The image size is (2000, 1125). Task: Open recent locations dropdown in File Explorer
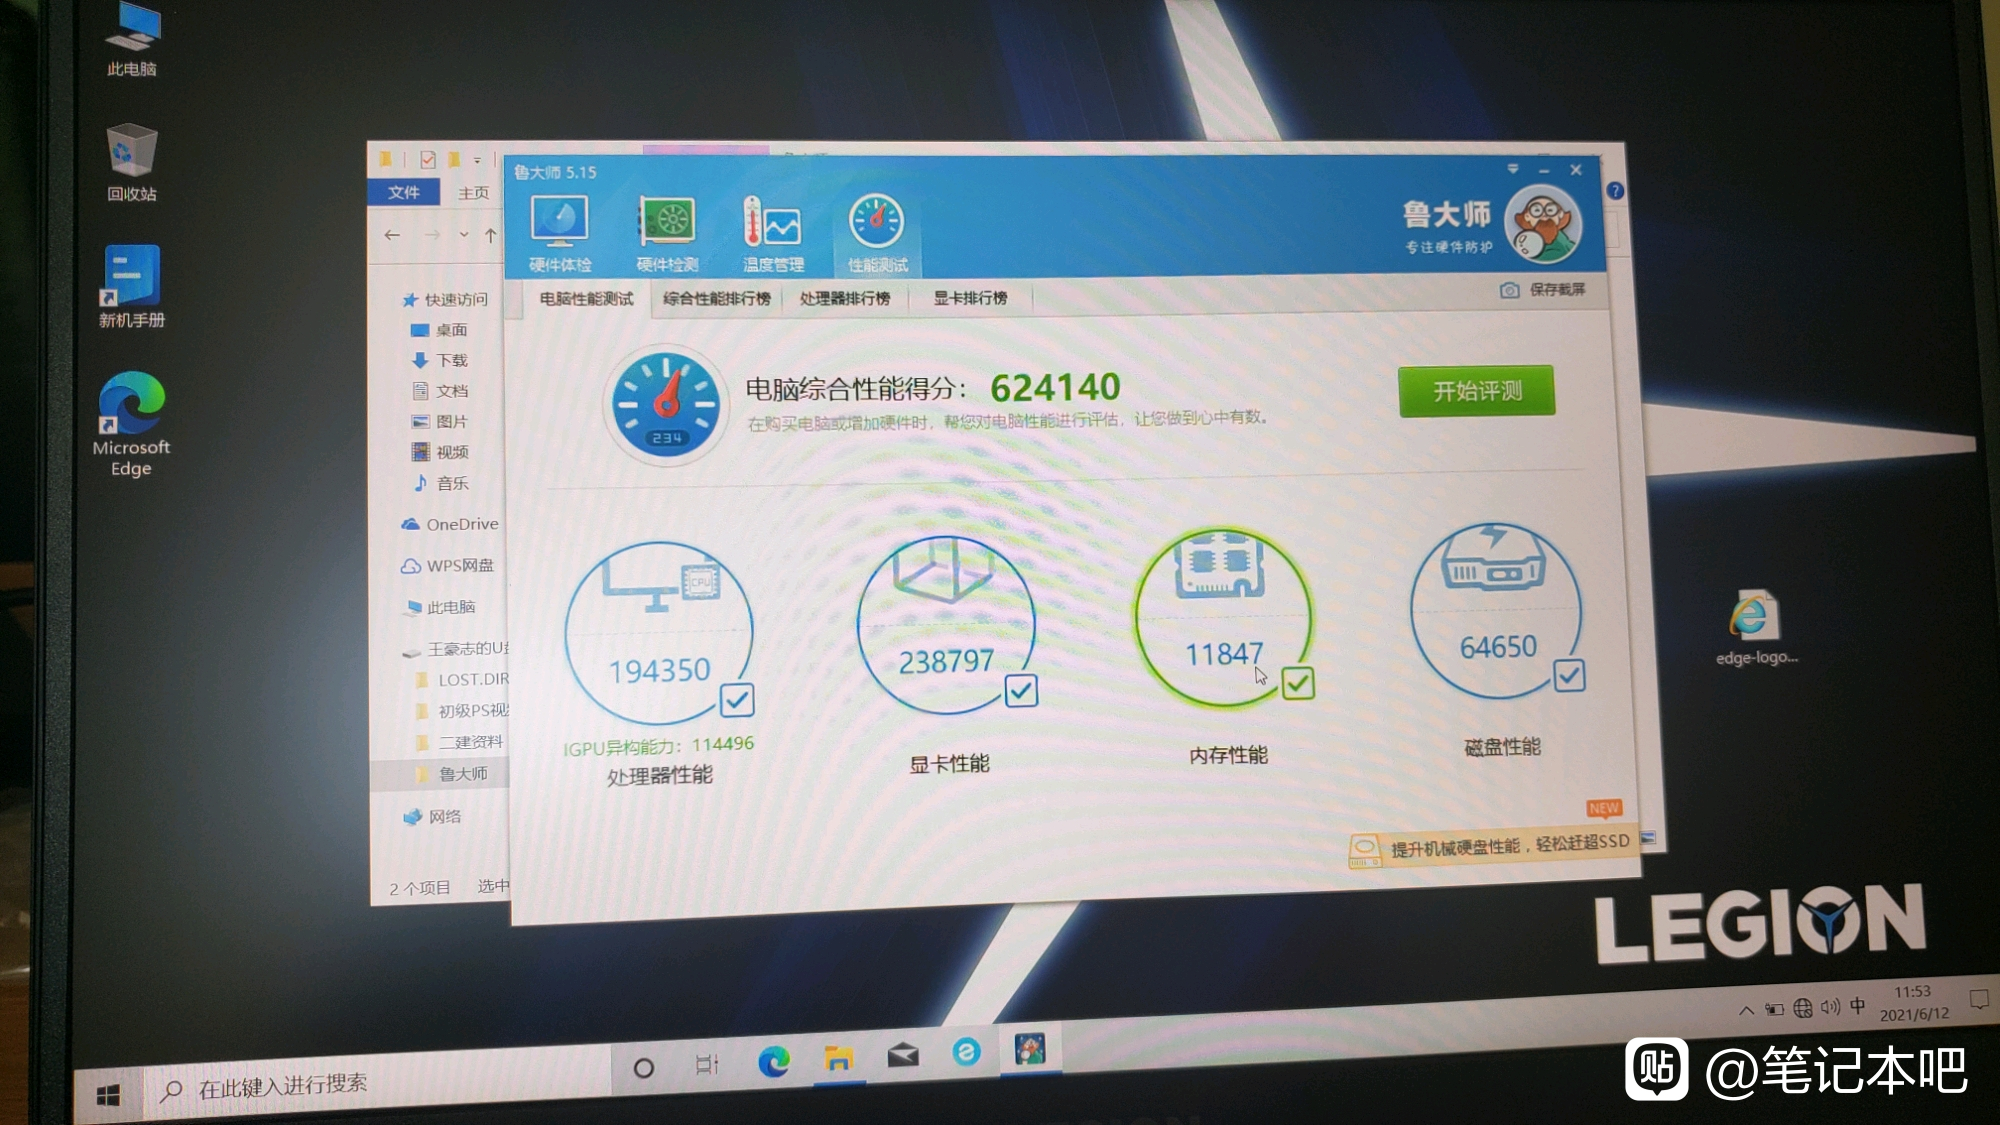pos(464,235)
